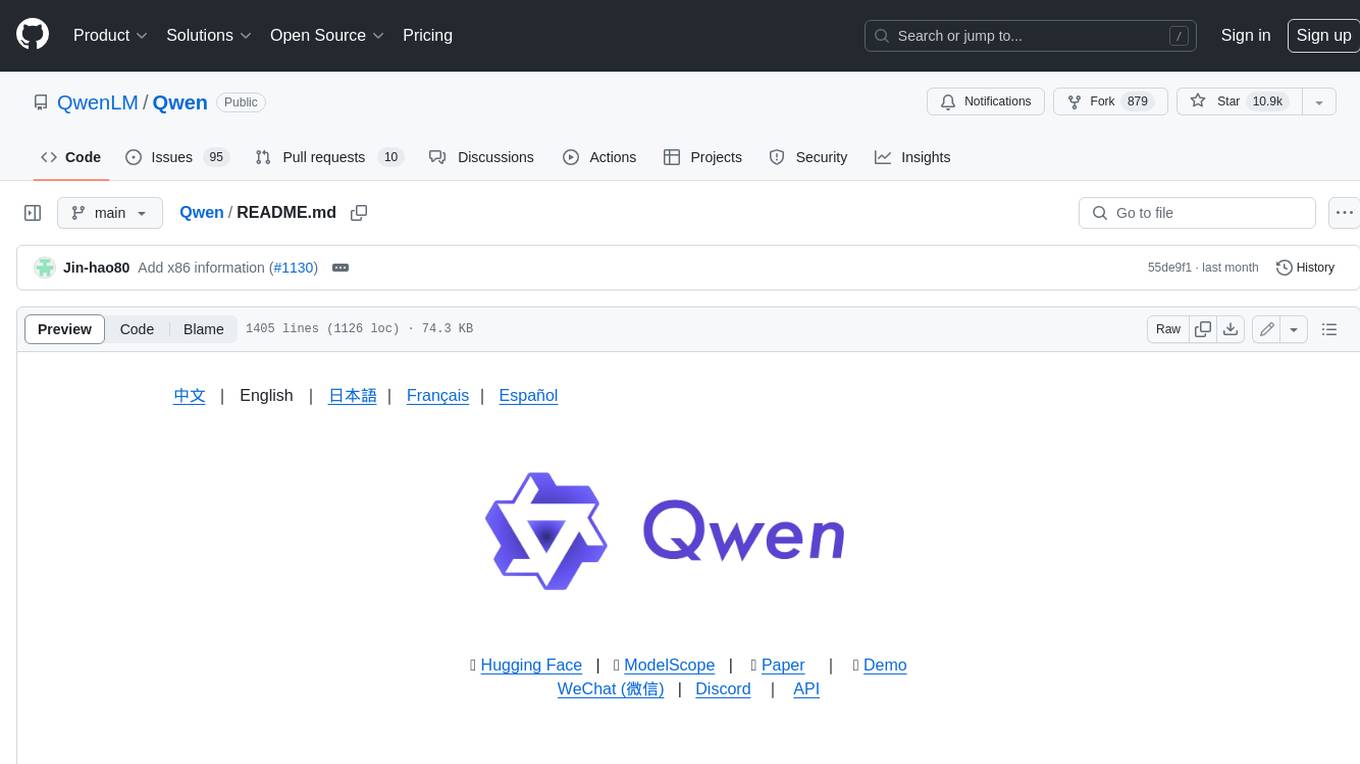Open the Issues tab
The height and width of the screenshot is (764, 1360).
(177, 157)
